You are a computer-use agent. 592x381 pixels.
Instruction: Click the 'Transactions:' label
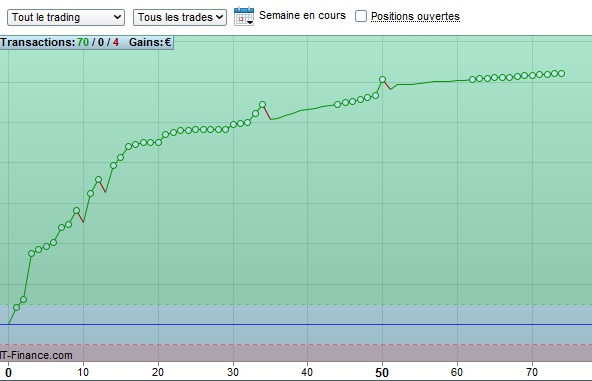(x=38, y=42)
